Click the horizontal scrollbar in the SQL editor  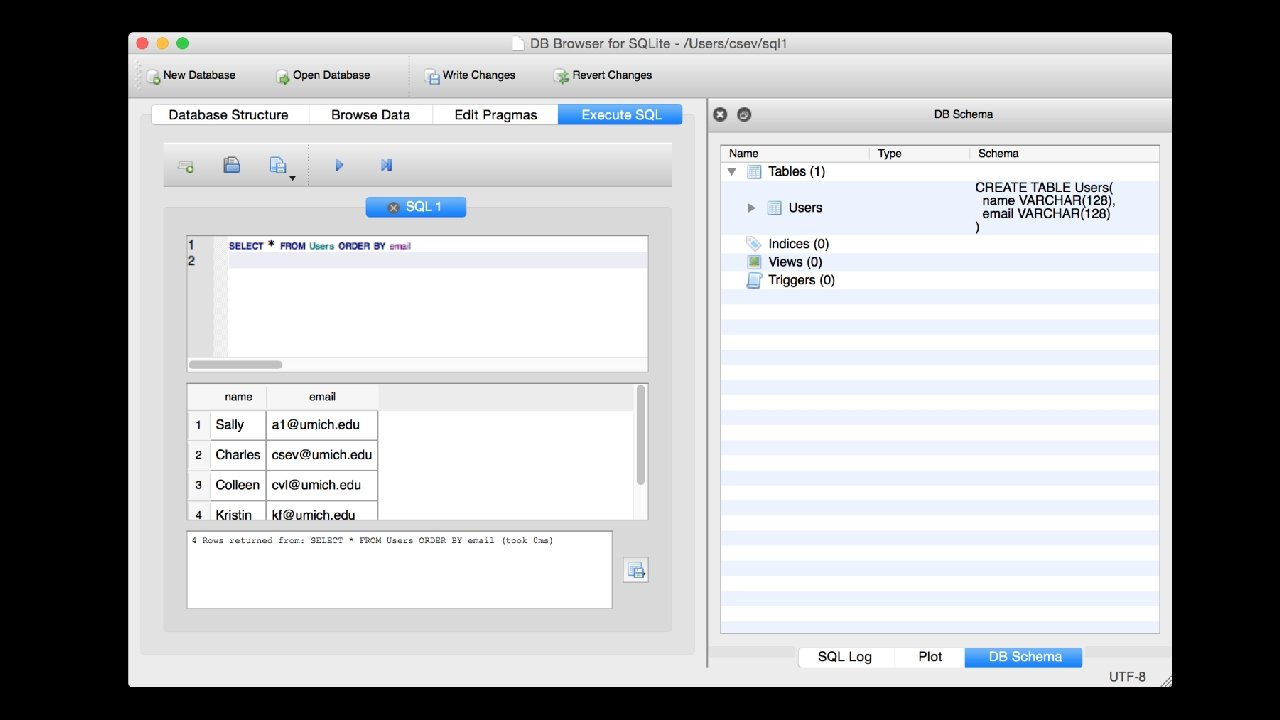point(235,365)
